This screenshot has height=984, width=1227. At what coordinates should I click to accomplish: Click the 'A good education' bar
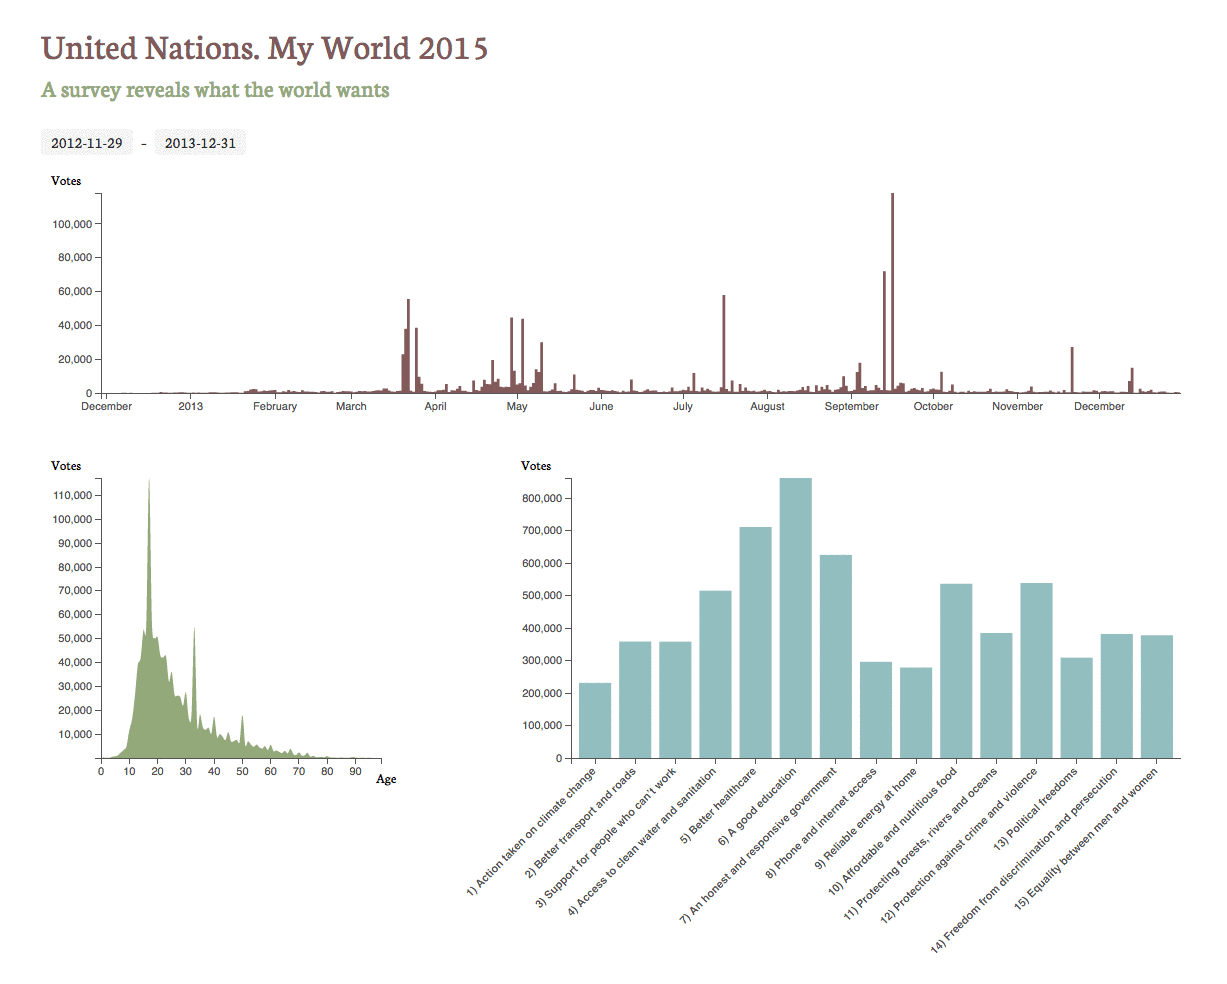click(x=796, y=618)
